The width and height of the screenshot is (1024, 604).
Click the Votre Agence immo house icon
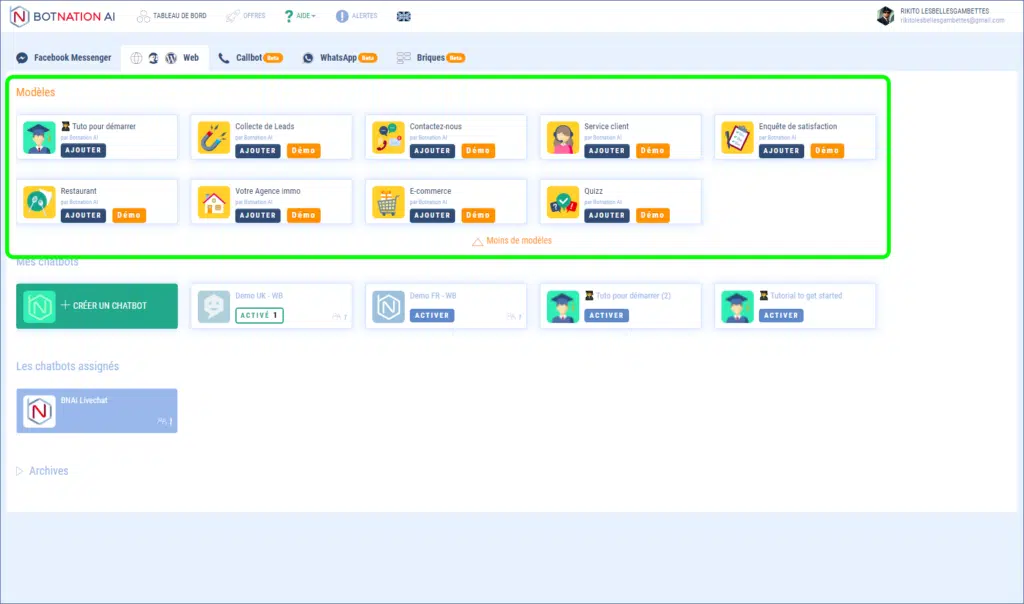tap(214, 202)
